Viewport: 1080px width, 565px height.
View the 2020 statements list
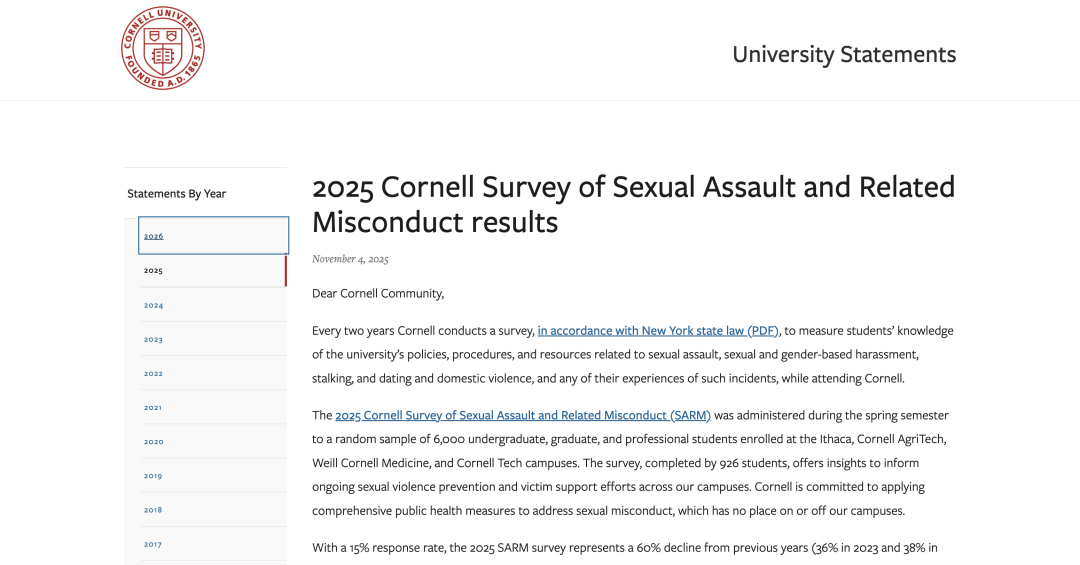tap(212, 442)
